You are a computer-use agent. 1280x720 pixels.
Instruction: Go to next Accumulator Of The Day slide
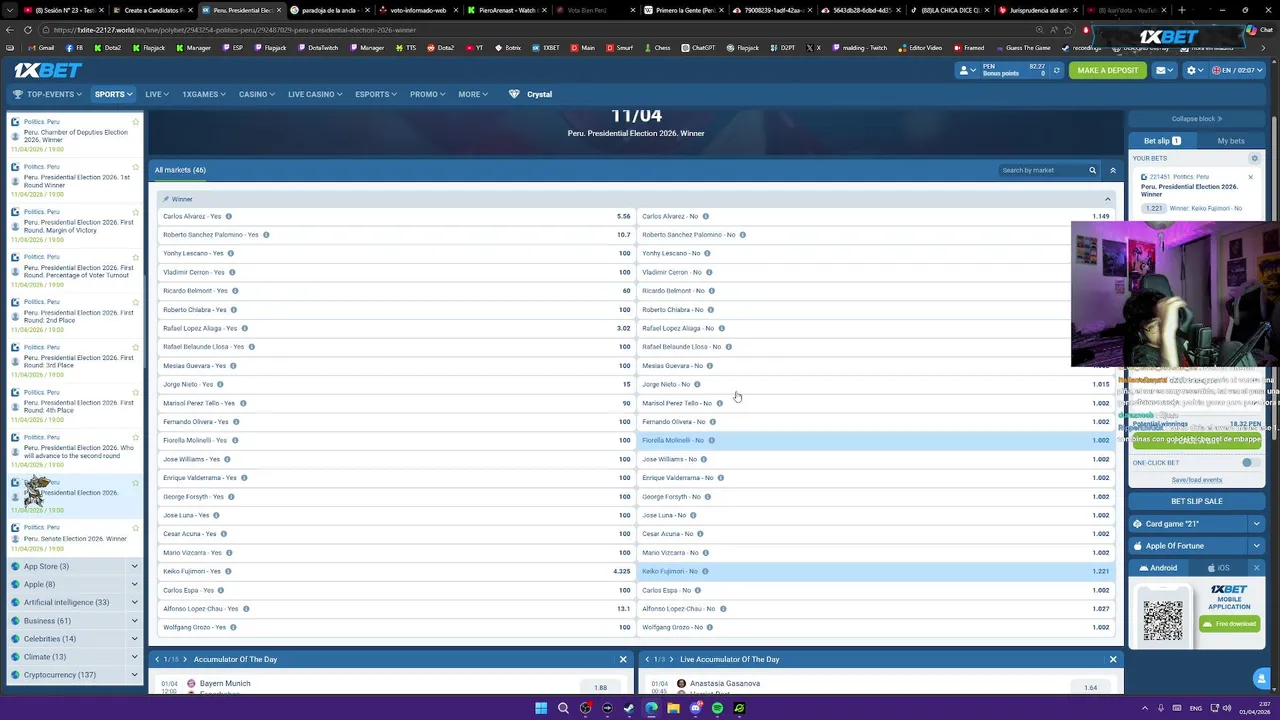tap(185, 659)
